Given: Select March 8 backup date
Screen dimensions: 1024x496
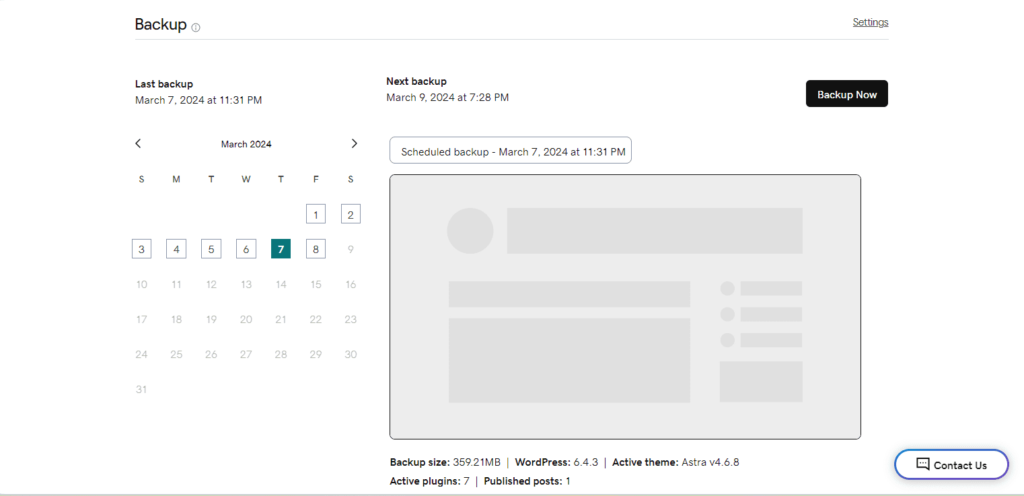Looking at the screenshot, I should [316, 249].
